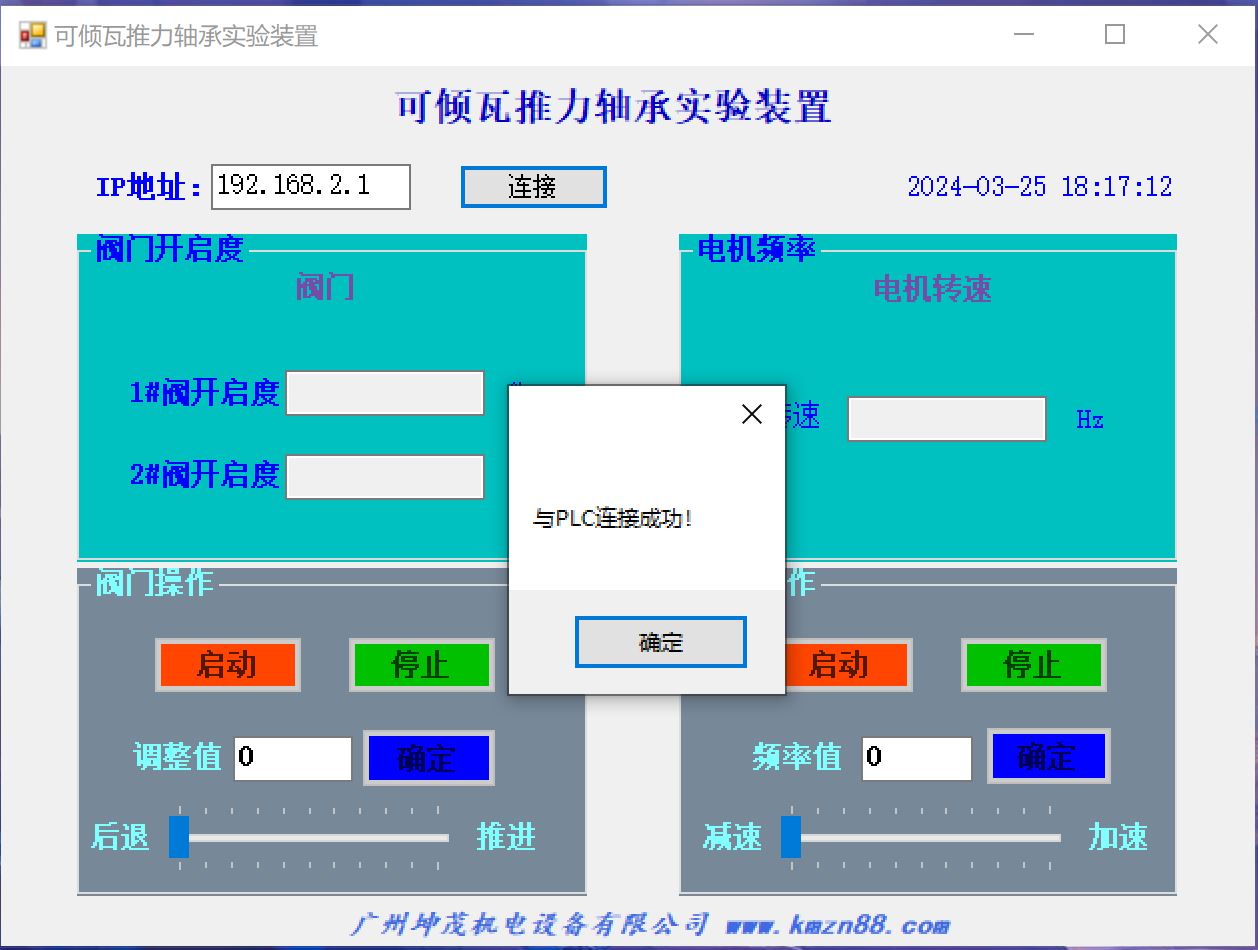The image size is (1258, 950).
Task: Click the blue 确定 button beside 调整值
Action: [428, 758]
